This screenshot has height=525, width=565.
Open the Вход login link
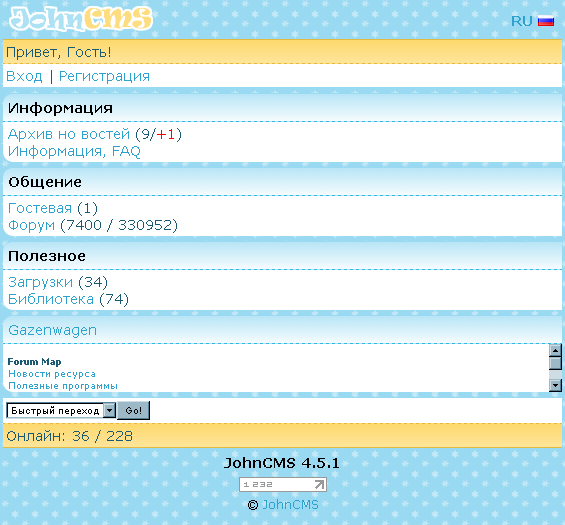point(24,76)
